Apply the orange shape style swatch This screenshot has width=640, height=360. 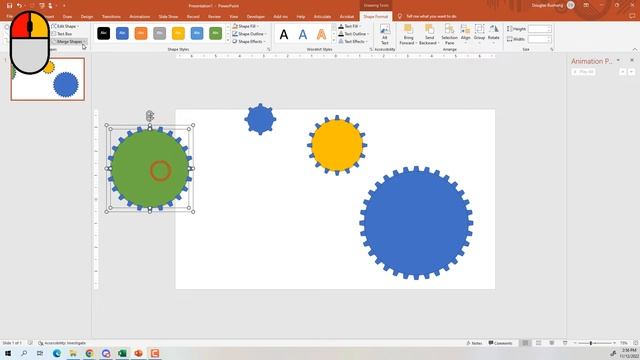tap(141, 33)
